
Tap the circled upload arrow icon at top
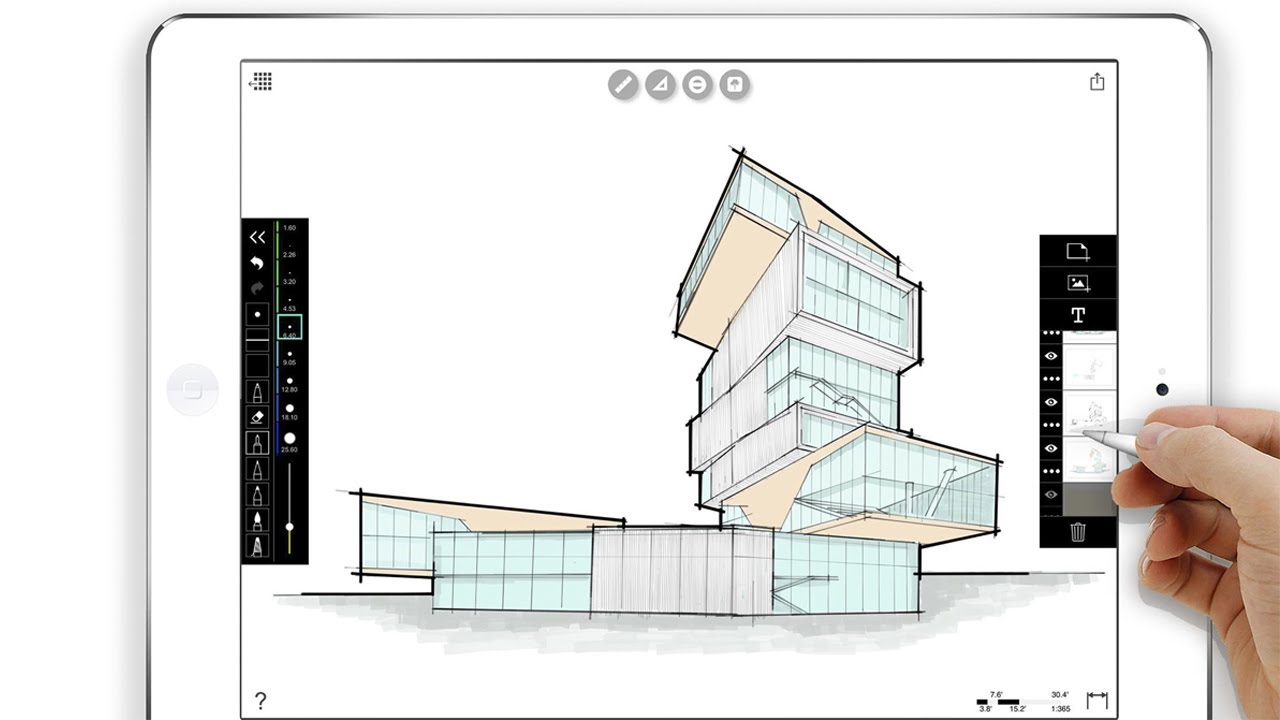point(735,84)
